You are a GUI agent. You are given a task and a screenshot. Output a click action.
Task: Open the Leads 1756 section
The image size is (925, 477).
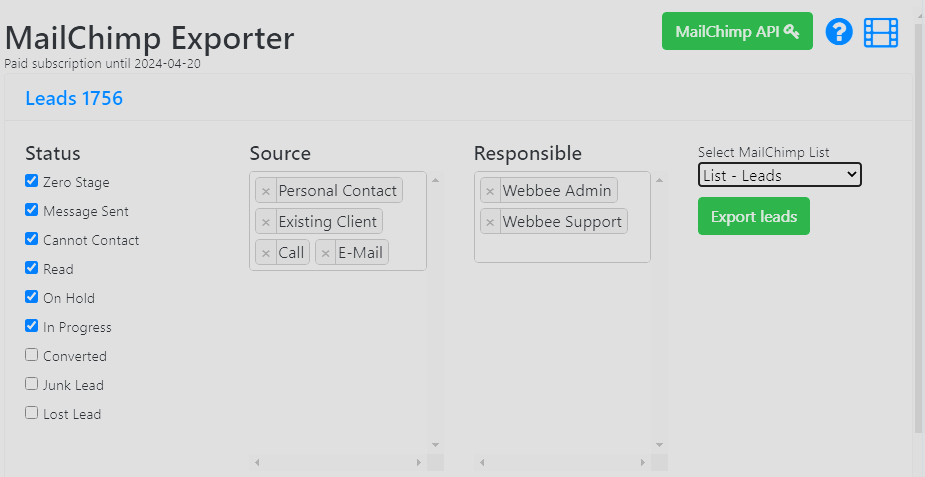[74, 98]
